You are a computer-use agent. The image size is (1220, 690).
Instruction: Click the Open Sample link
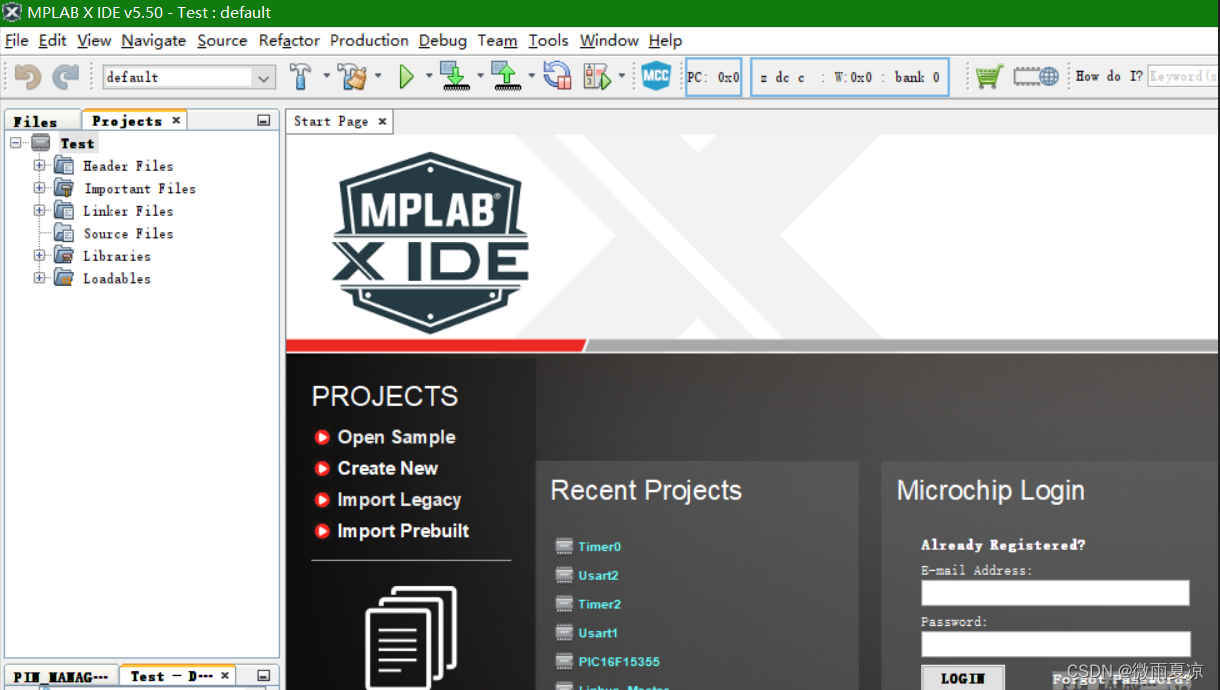pyautogui.click(x=396, y=437)
